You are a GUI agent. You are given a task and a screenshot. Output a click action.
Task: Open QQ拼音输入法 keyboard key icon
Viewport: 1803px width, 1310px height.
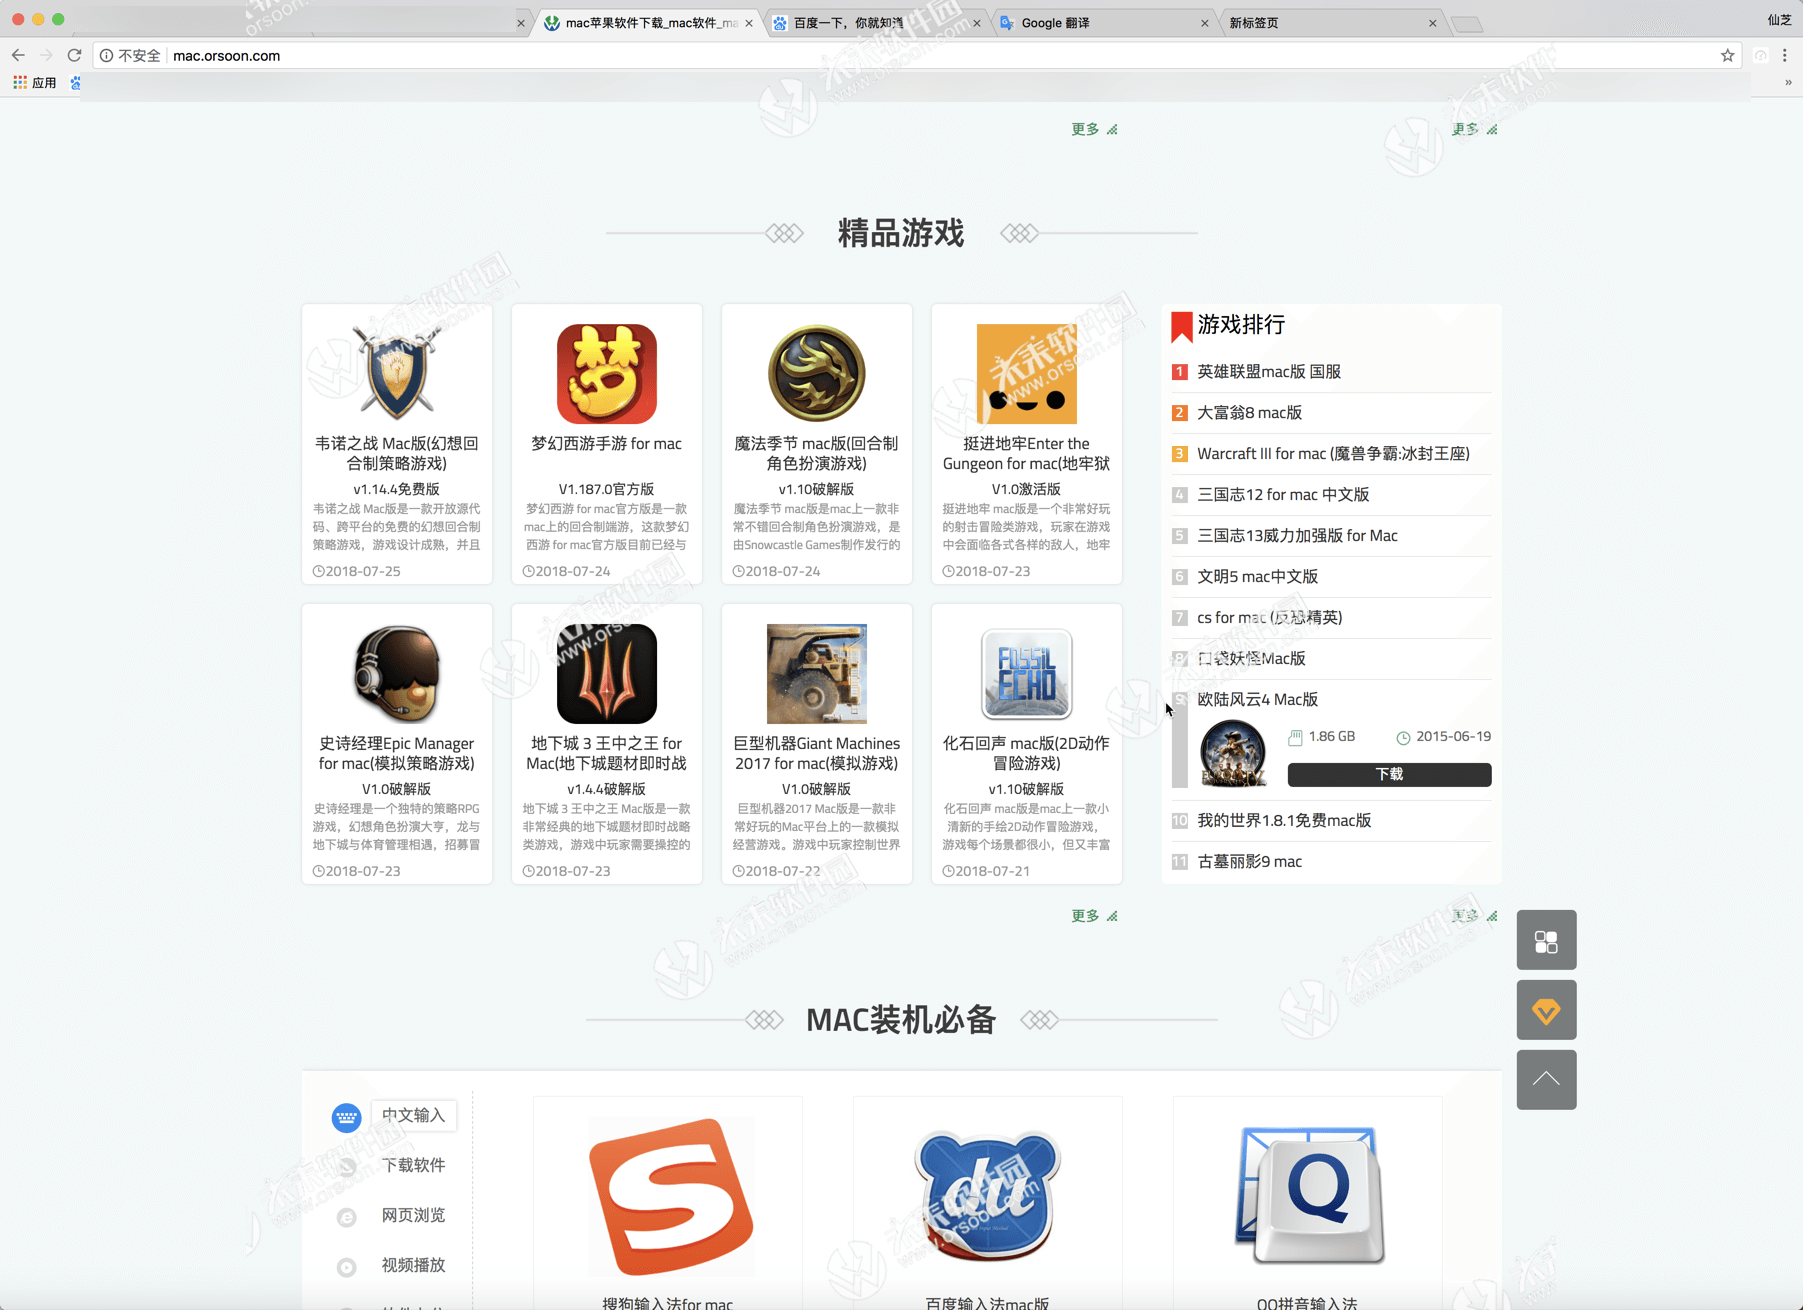pos(1308,1195)
